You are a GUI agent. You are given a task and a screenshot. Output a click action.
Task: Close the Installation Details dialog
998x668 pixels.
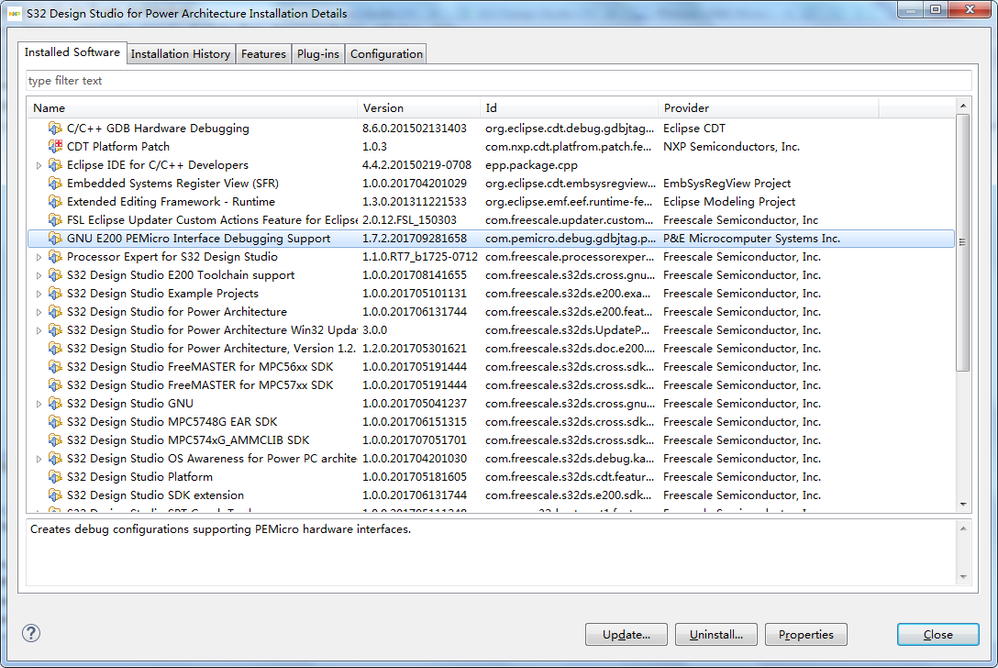(x=938, y=634)
